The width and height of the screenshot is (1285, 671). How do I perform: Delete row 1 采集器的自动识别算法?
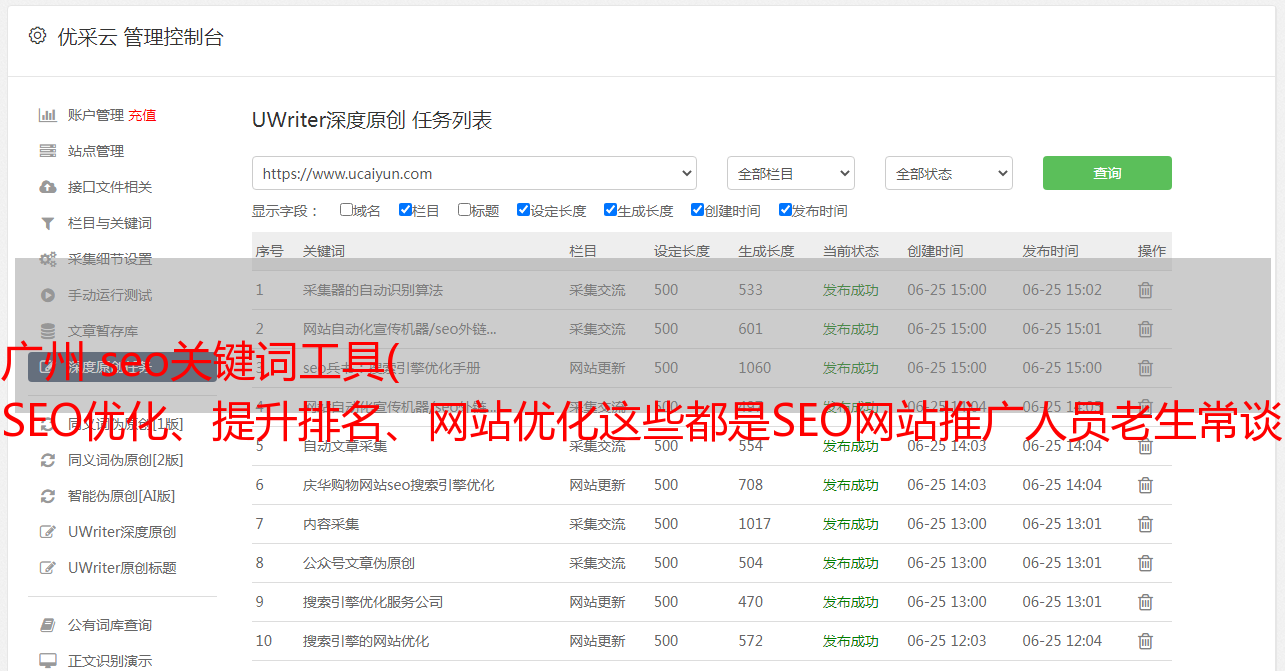pyautogui.click(x=1146, y=290)
